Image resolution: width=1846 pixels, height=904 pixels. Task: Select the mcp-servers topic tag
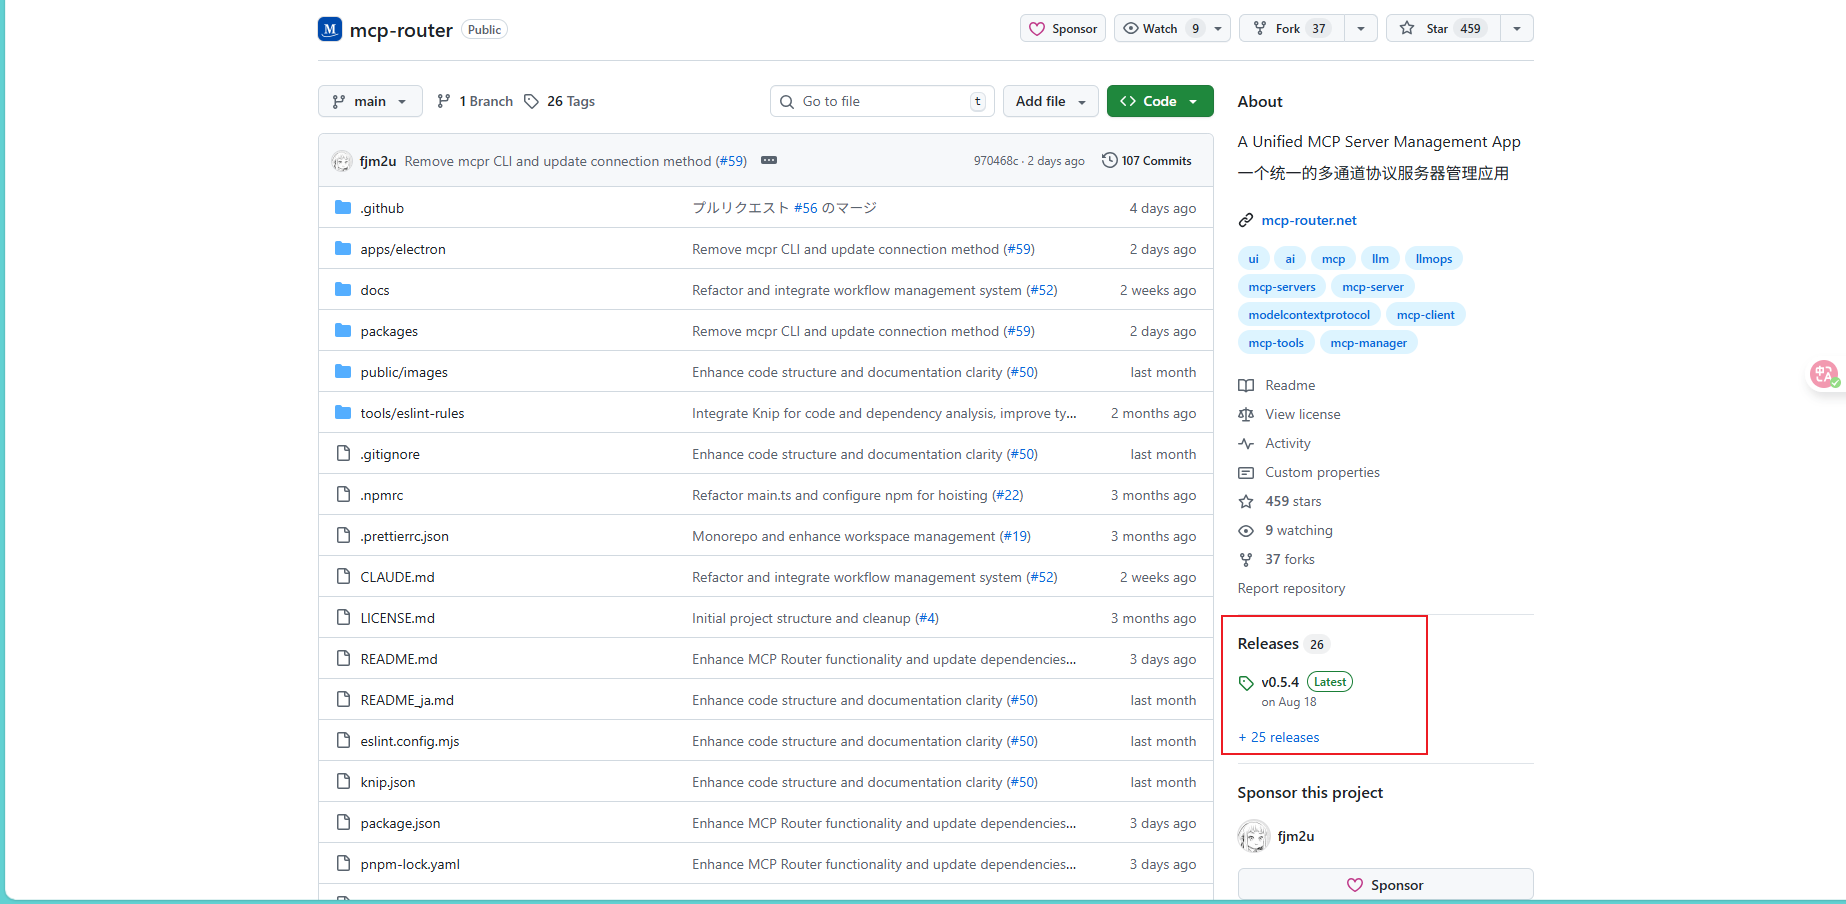pos(1282,286)
